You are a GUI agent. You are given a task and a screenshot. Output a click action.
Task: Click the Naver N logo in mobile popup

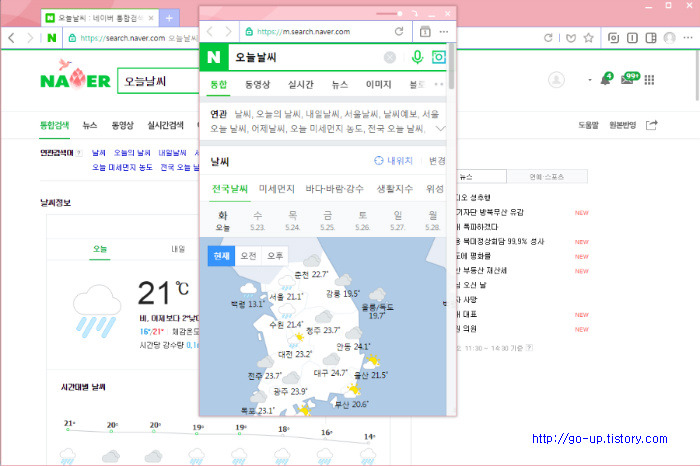click(x=214, y=57)
